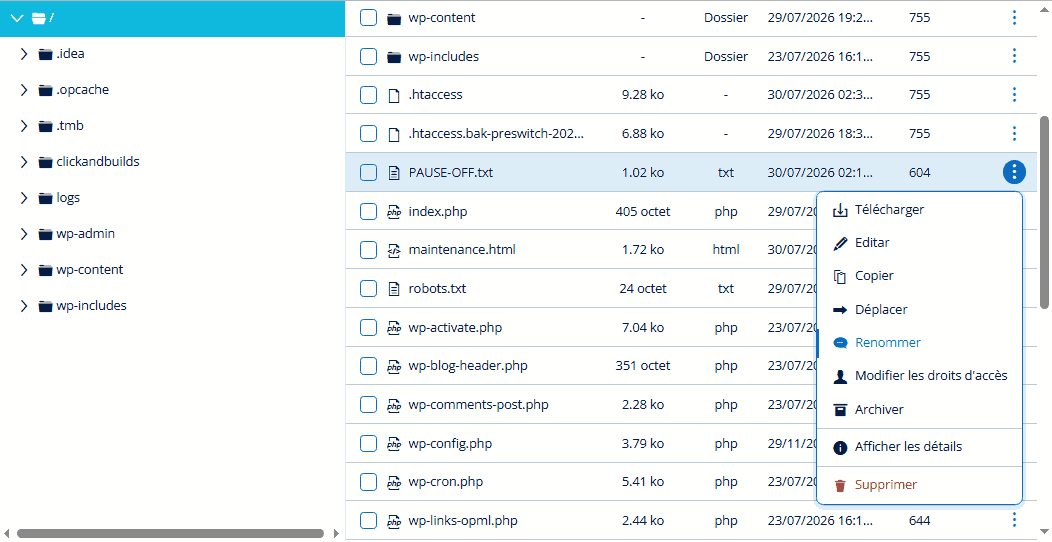Click the 9.28 ko size of .htaccess
This screenshot has height=542, width=1052.
[643, 95]
